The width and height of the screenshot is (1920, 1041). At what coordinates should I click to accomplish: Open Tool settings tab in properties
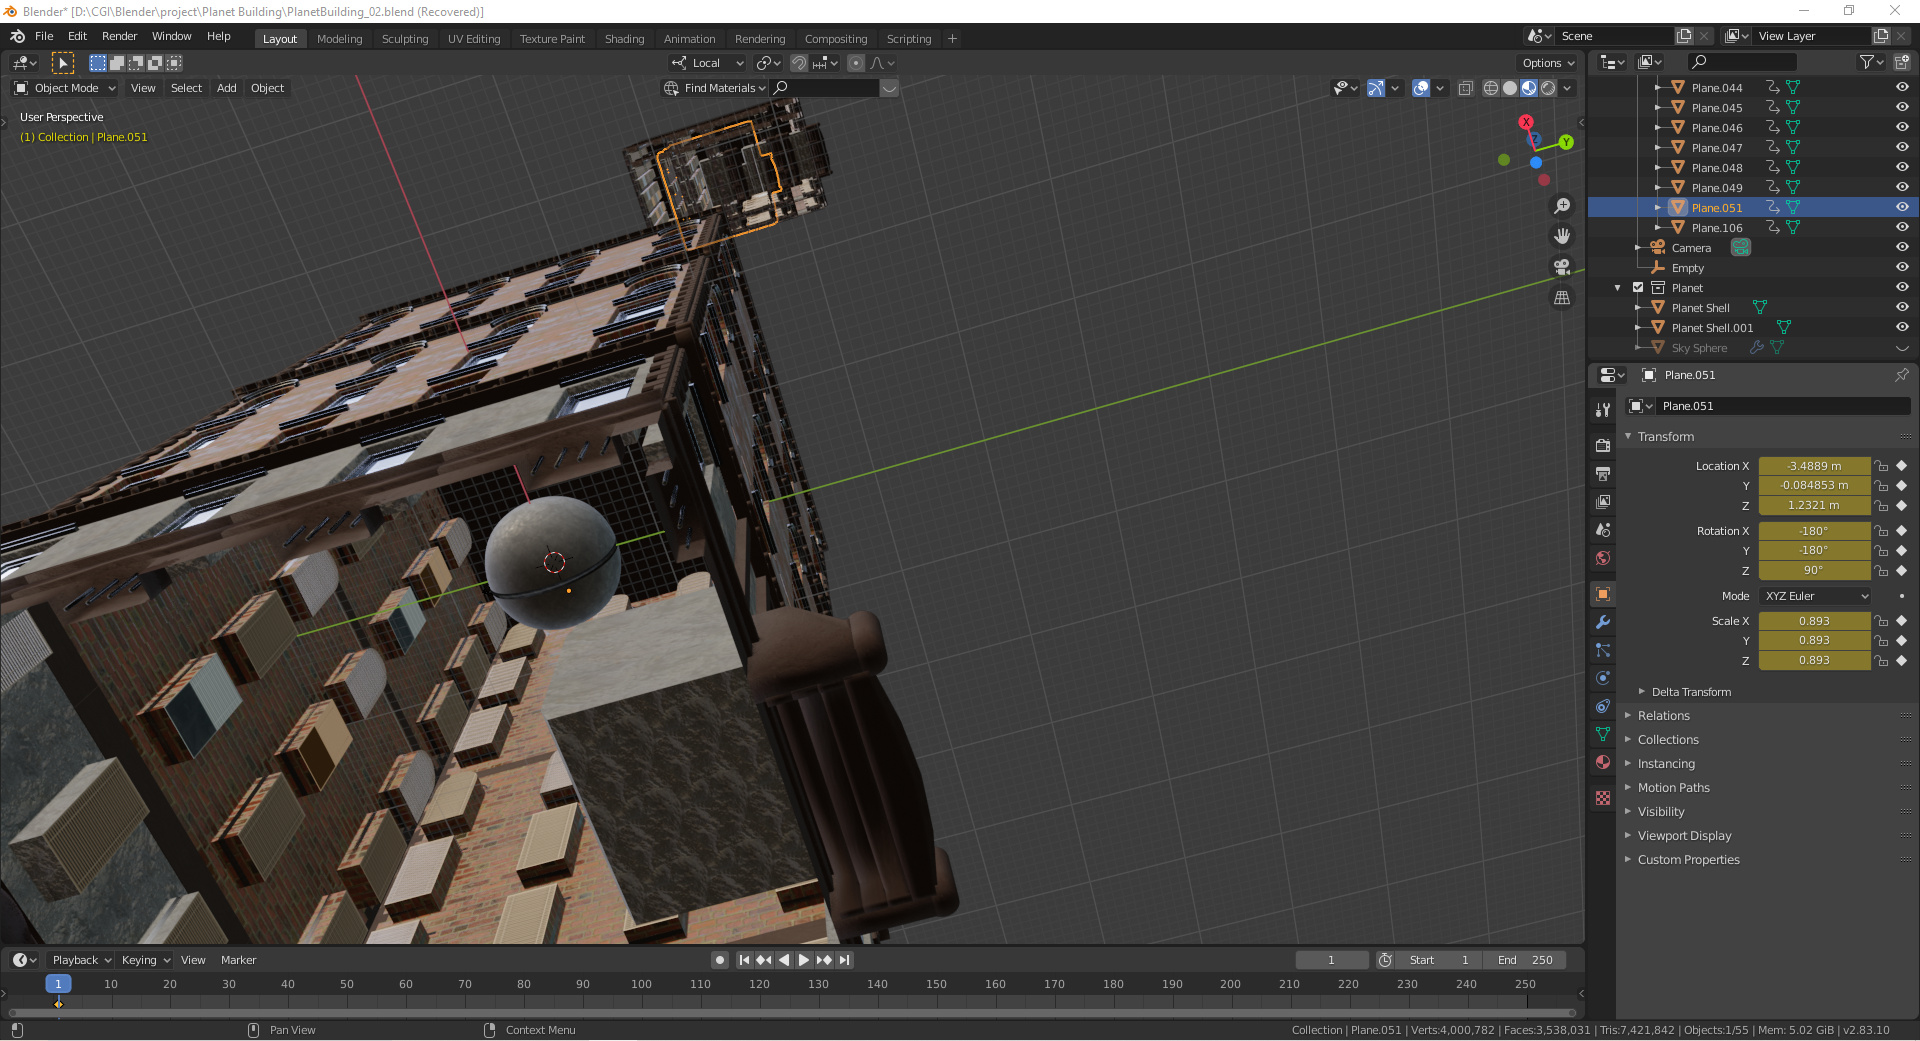pos(1603,410)
